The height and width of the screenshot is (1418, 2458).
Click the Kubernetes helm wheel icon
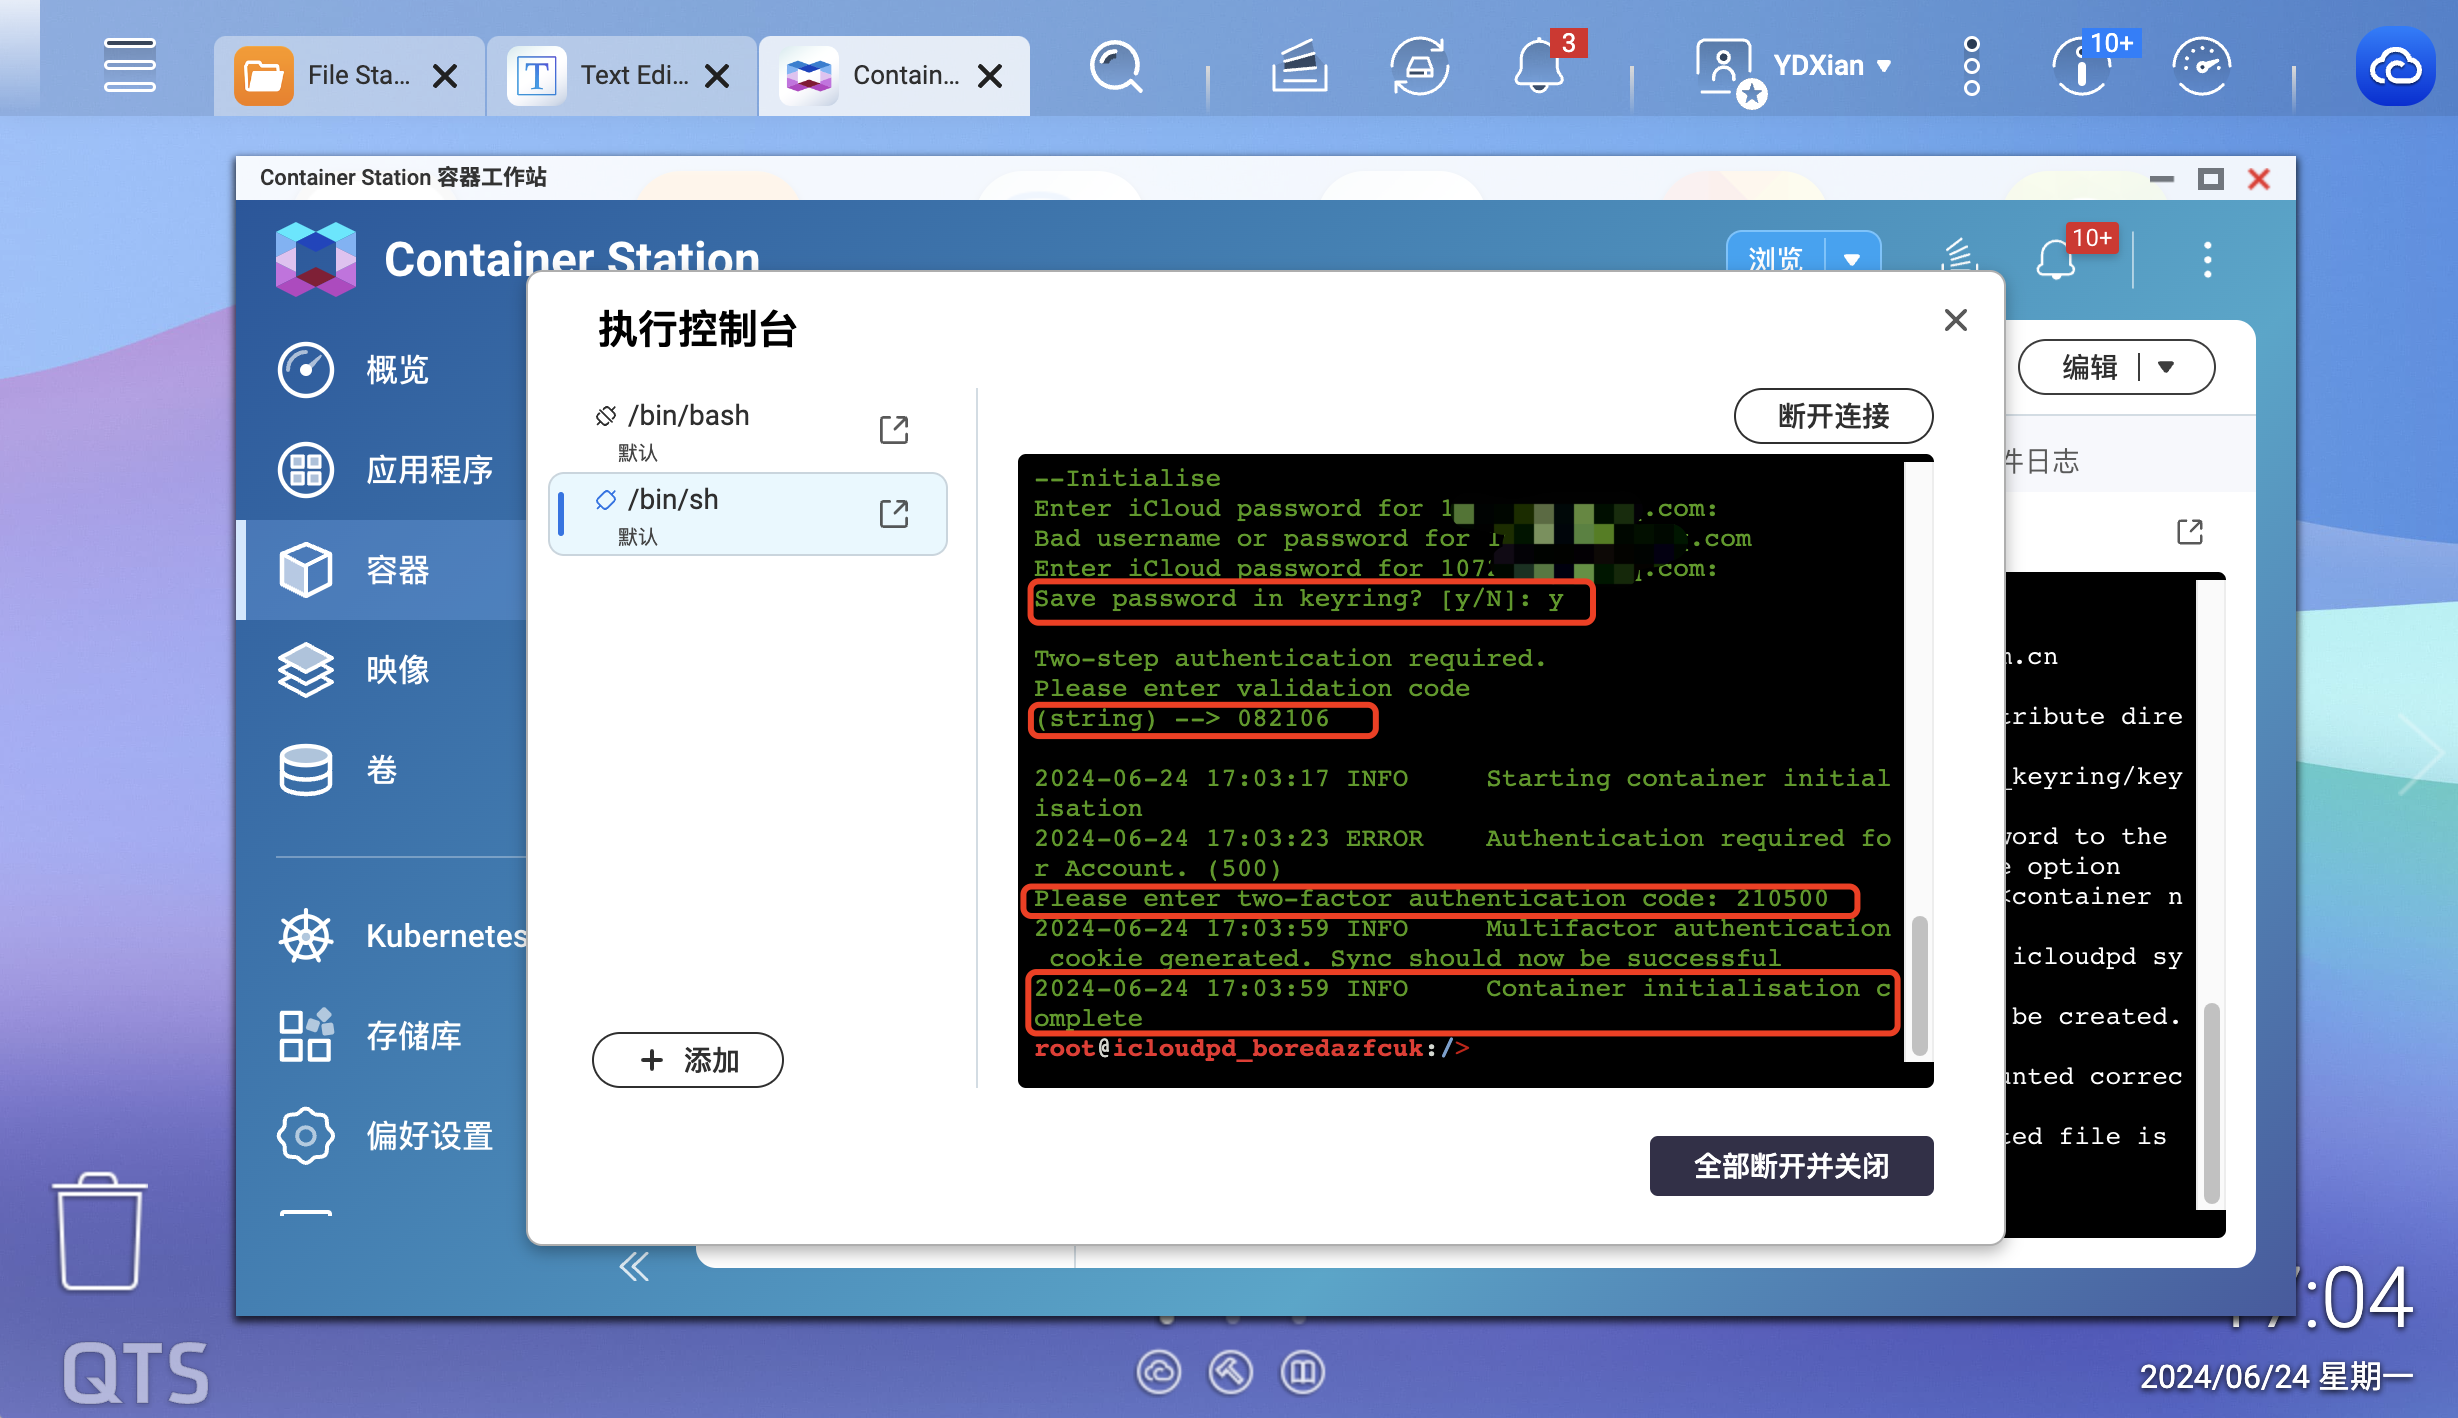point(305,937)
